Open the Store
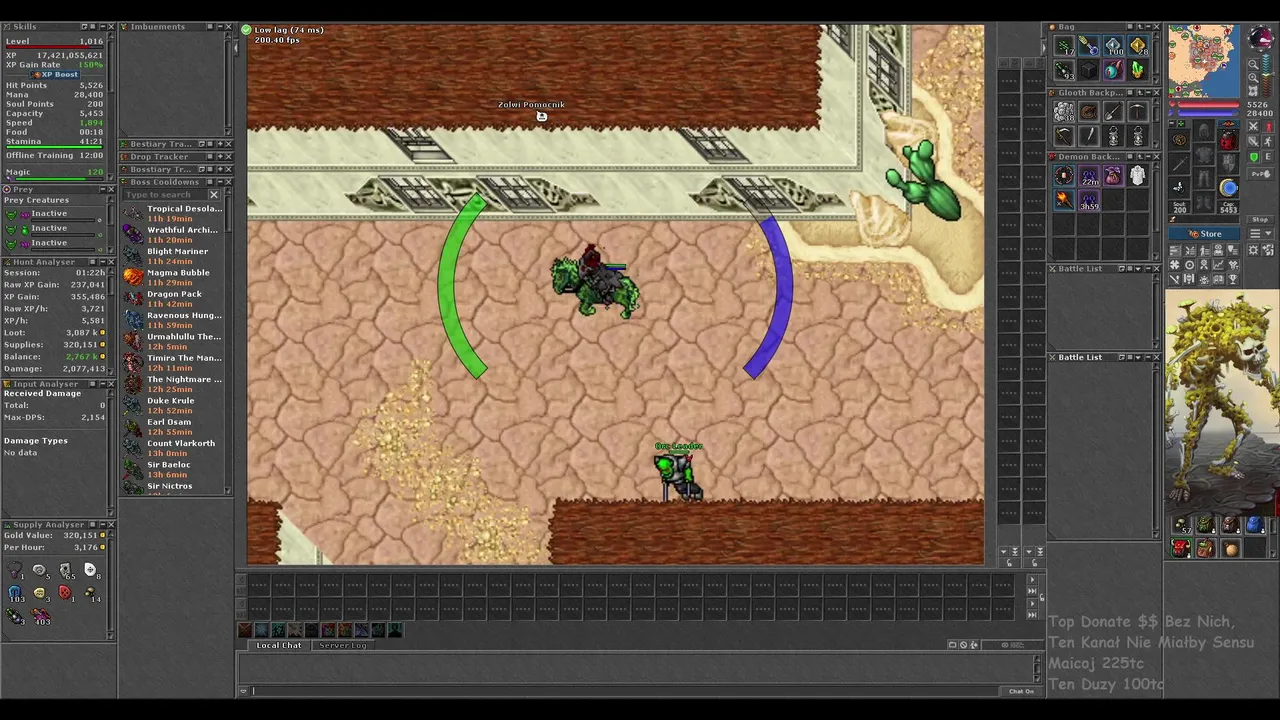 coord(1204,234)
